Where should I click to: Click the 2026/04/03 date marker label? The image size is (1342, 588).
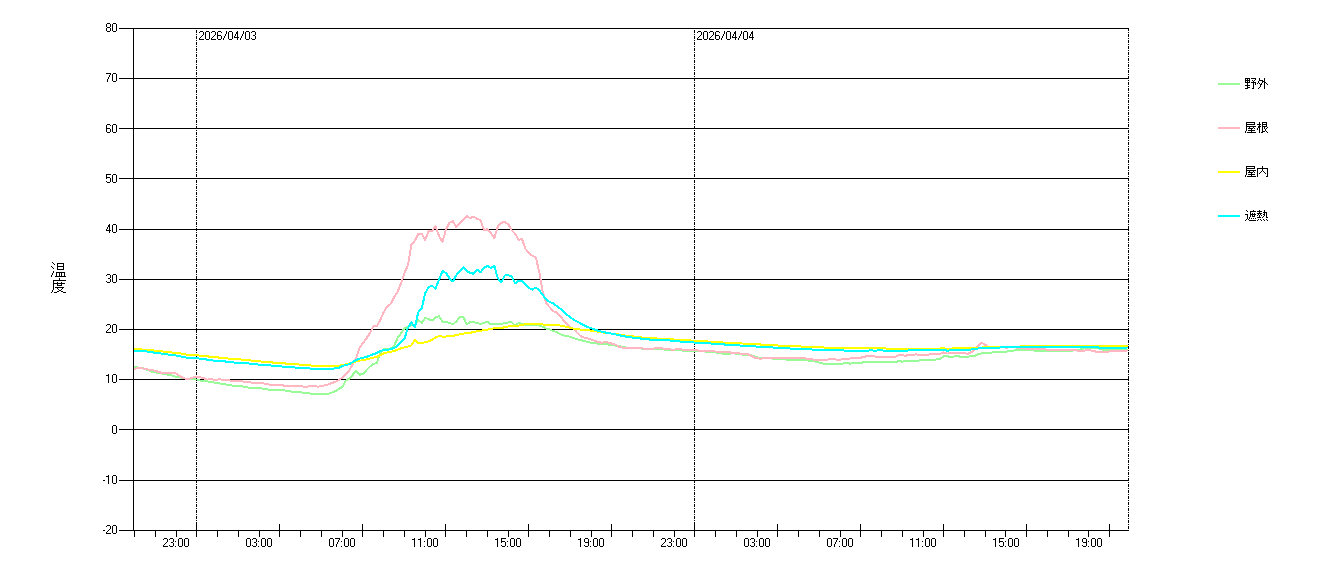click(227, 36)
